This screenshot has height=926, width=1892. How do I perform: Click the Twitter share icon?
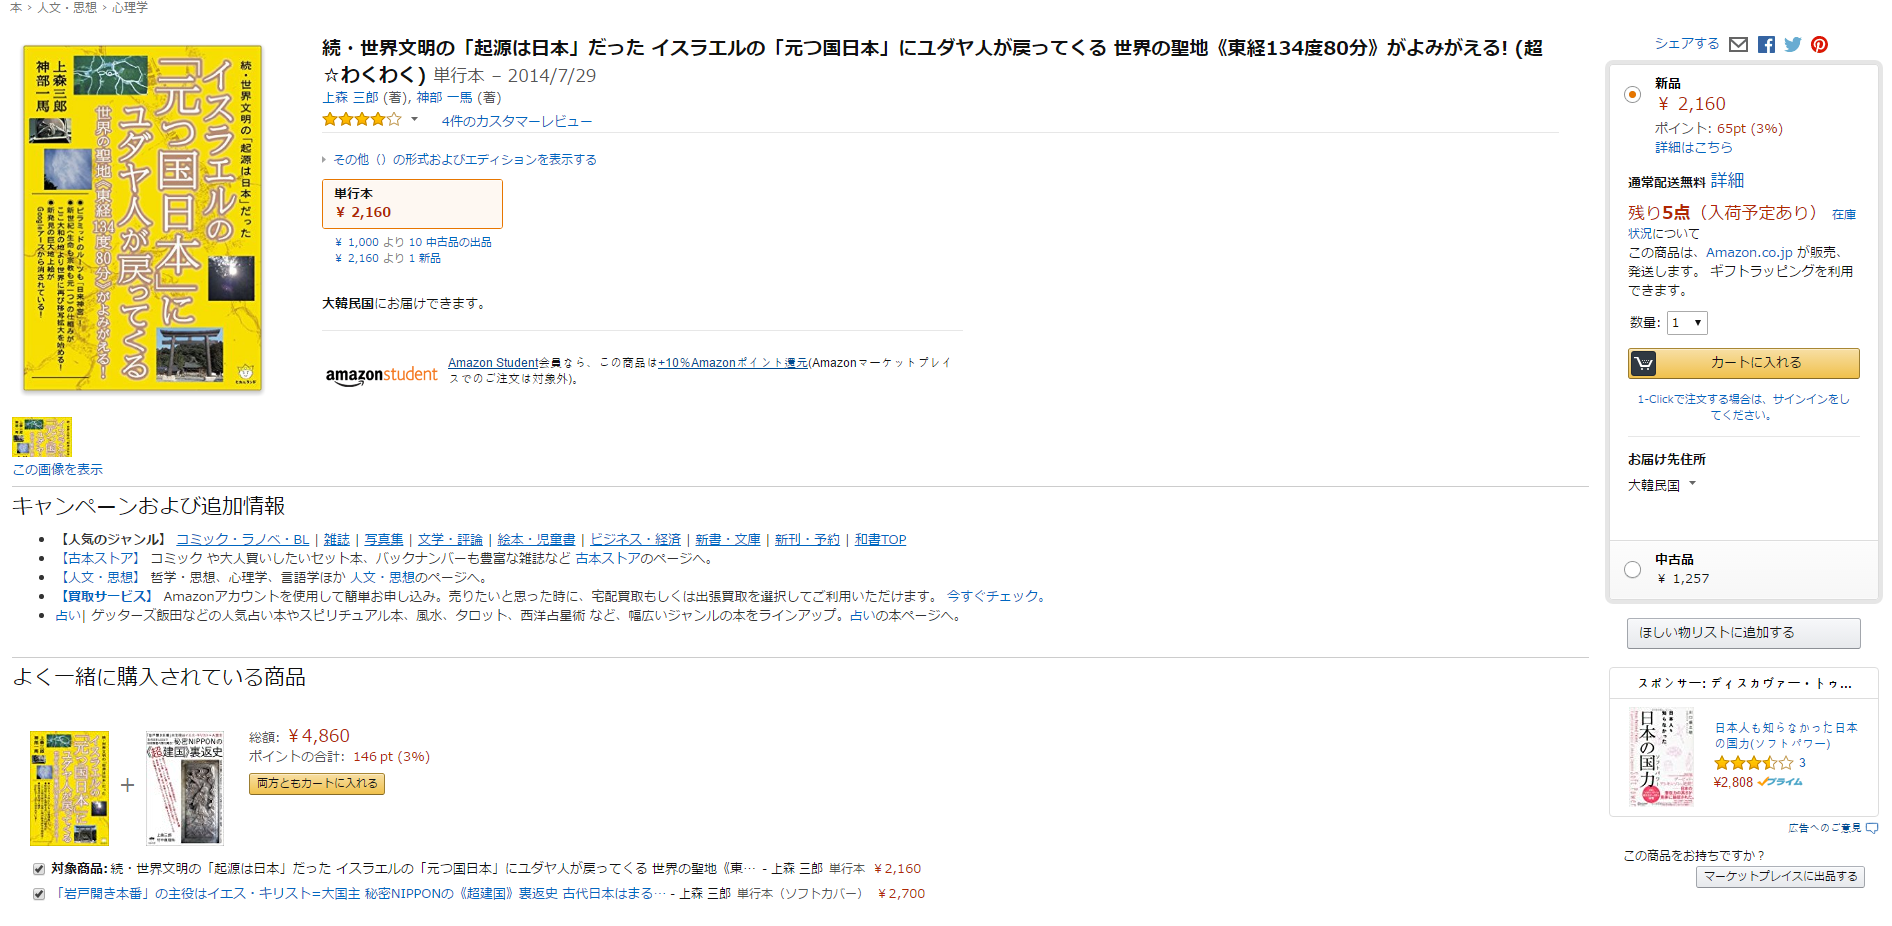point(1793,45)
